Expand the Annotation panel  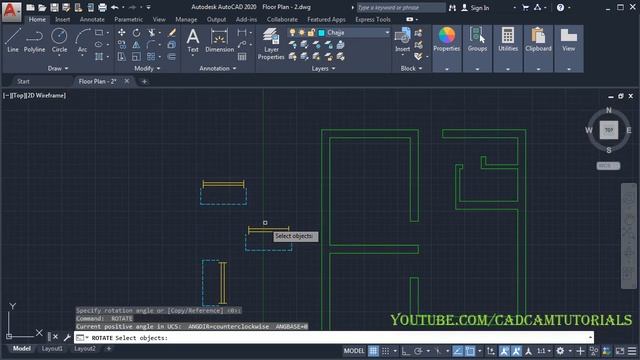tap(218, 68)
